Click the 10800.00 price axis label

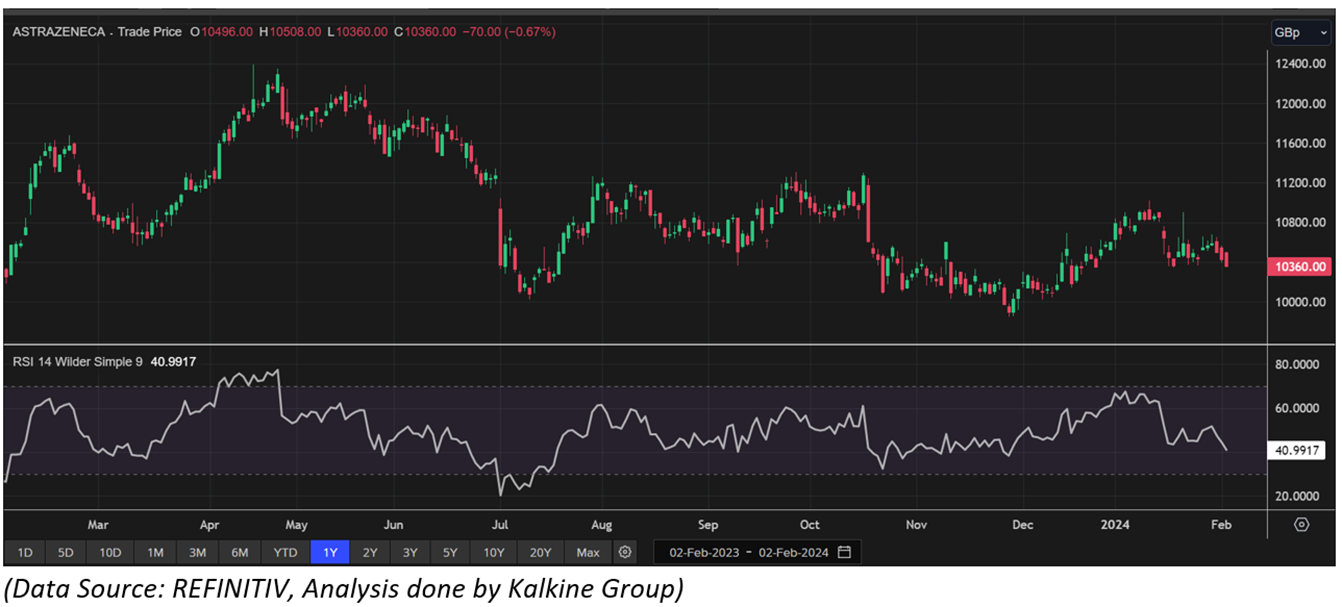(1300, 223)
